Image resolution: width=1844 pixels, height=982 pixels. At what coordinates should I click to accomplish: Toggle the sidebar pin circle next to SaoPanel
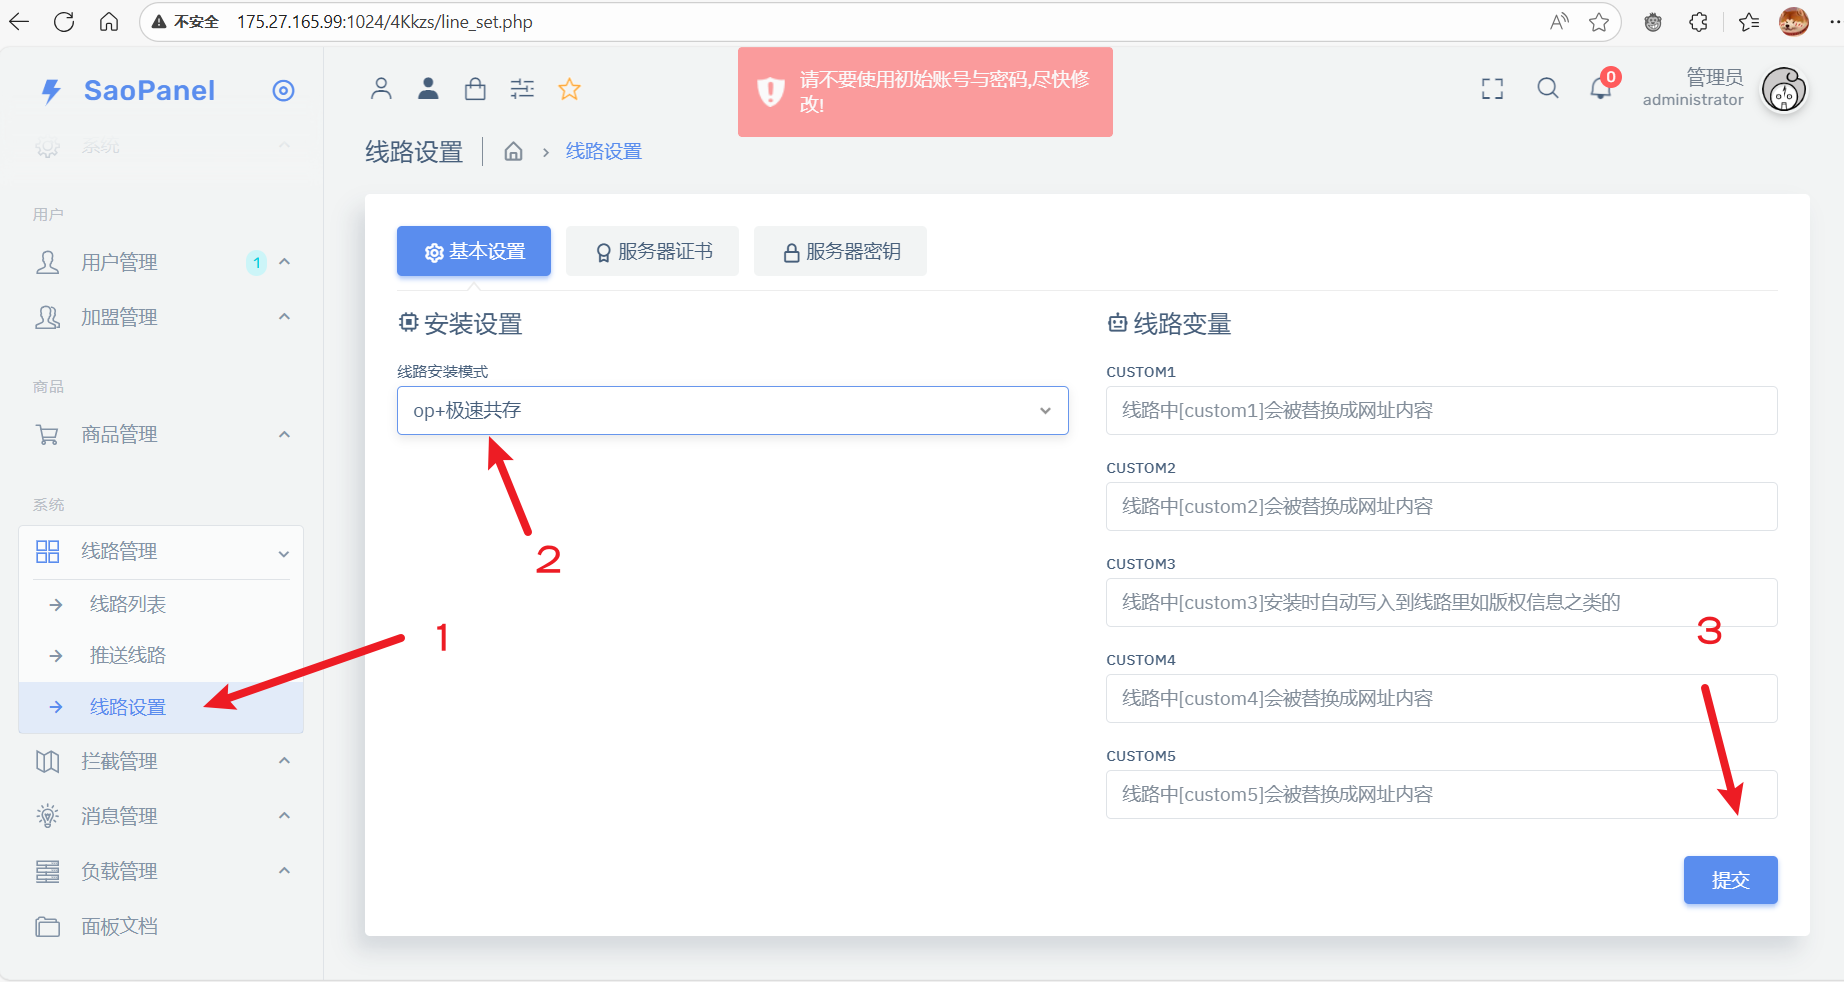283,91
